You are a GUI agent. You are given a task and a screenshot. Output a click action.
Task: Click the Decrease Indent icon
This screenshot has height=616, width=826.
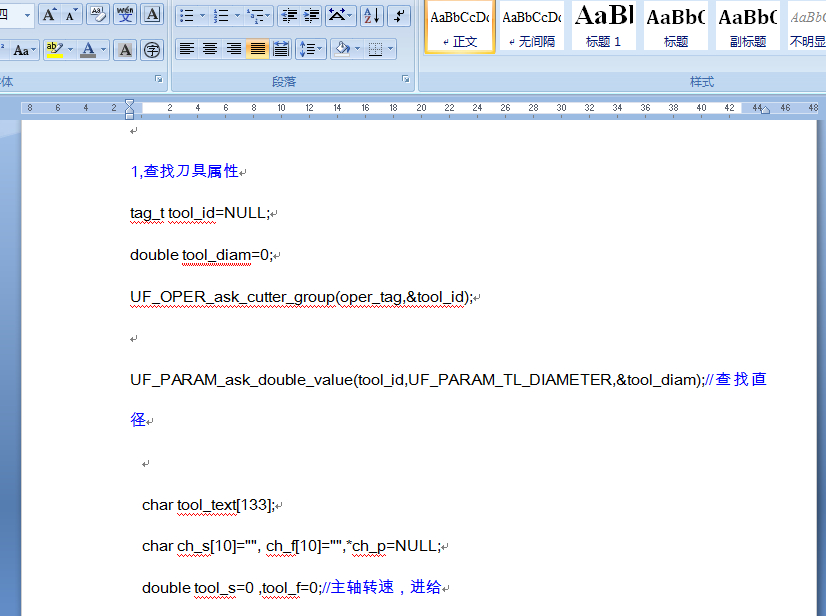tap(289, 15)
